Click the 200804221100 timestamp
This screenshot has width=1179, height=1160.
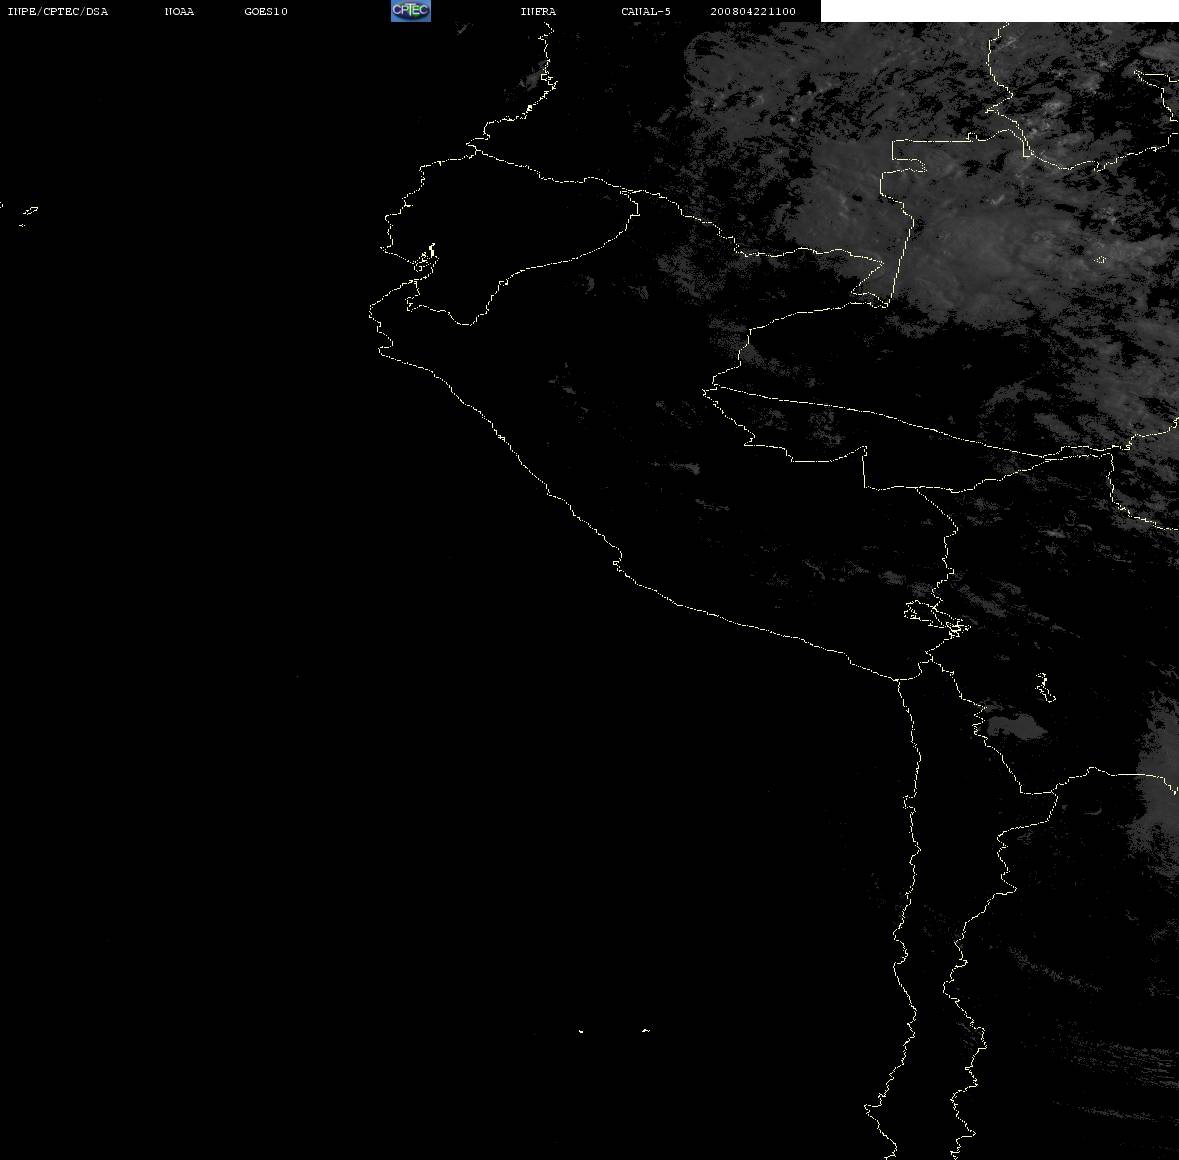click(753, 11)
